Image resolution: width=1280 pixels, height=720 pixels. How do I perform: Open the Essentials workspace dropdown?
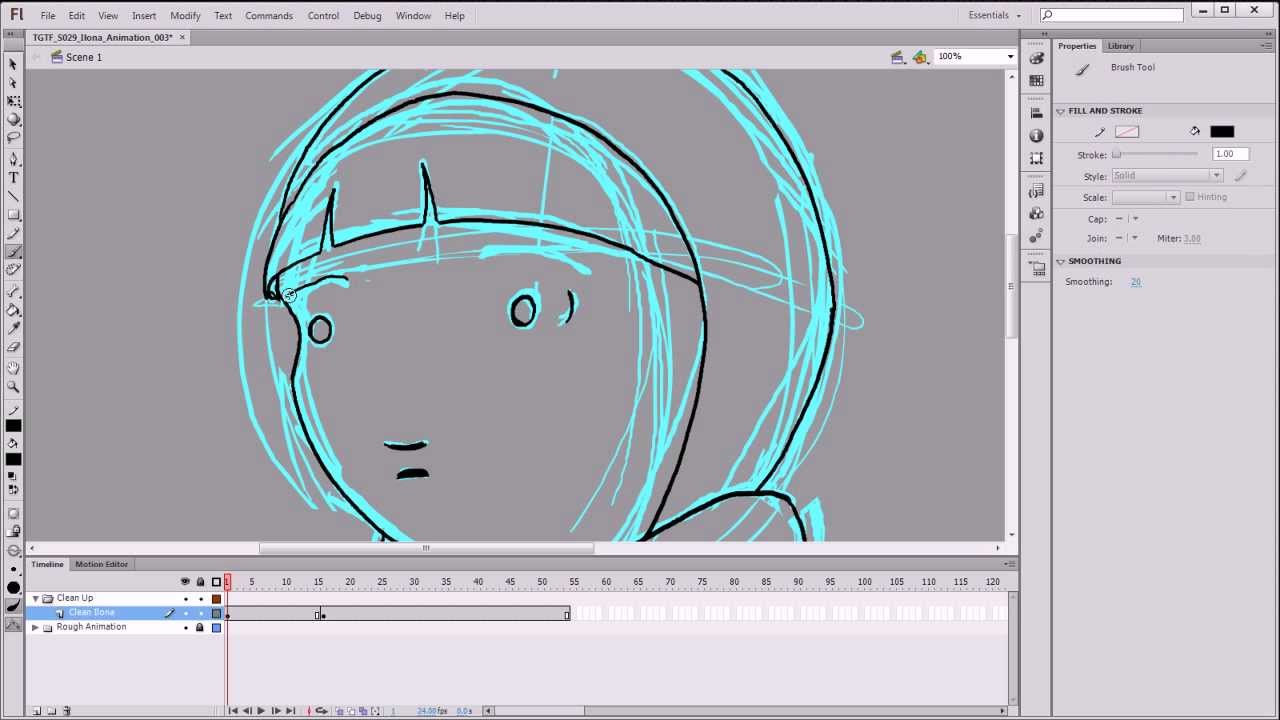tap(994, 15)
